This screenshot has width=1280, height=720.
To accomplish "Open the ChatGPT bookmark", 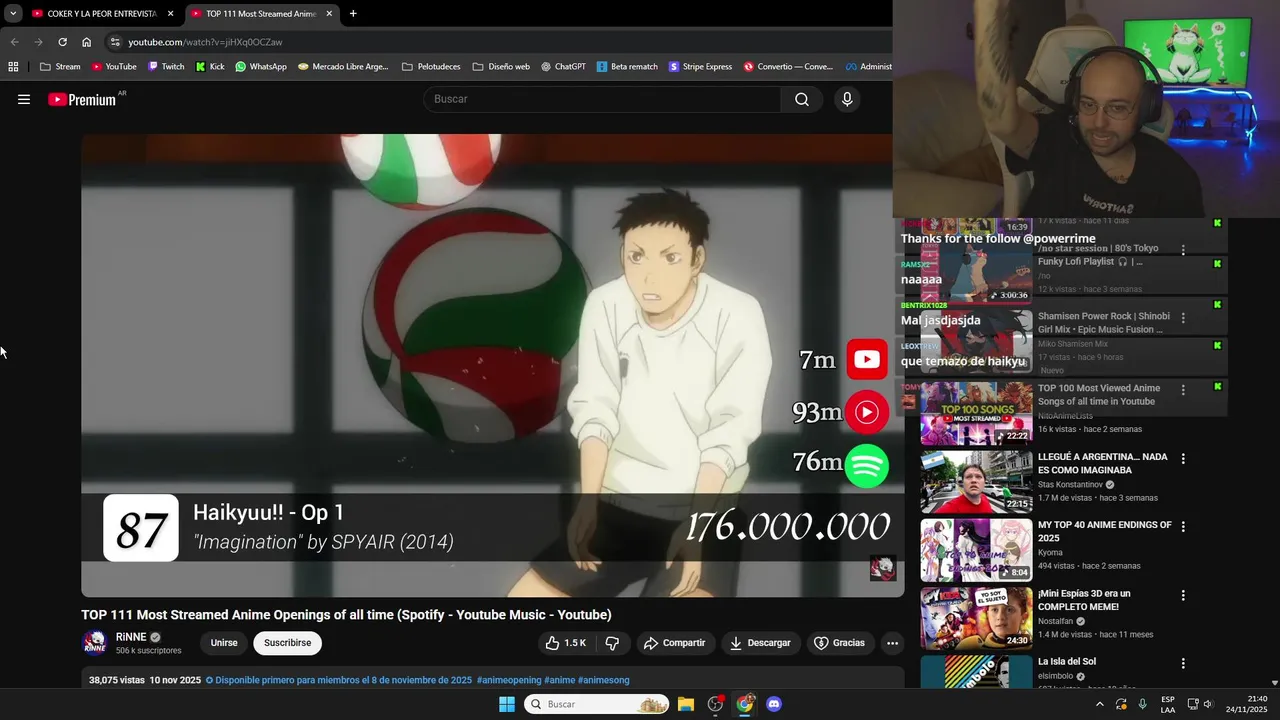I will click(x=563, y=67).
